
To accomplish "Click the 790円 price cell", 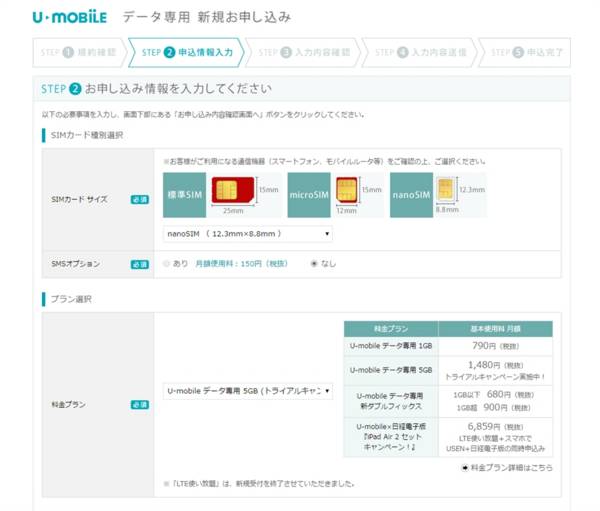I will [x=496, y=346].
